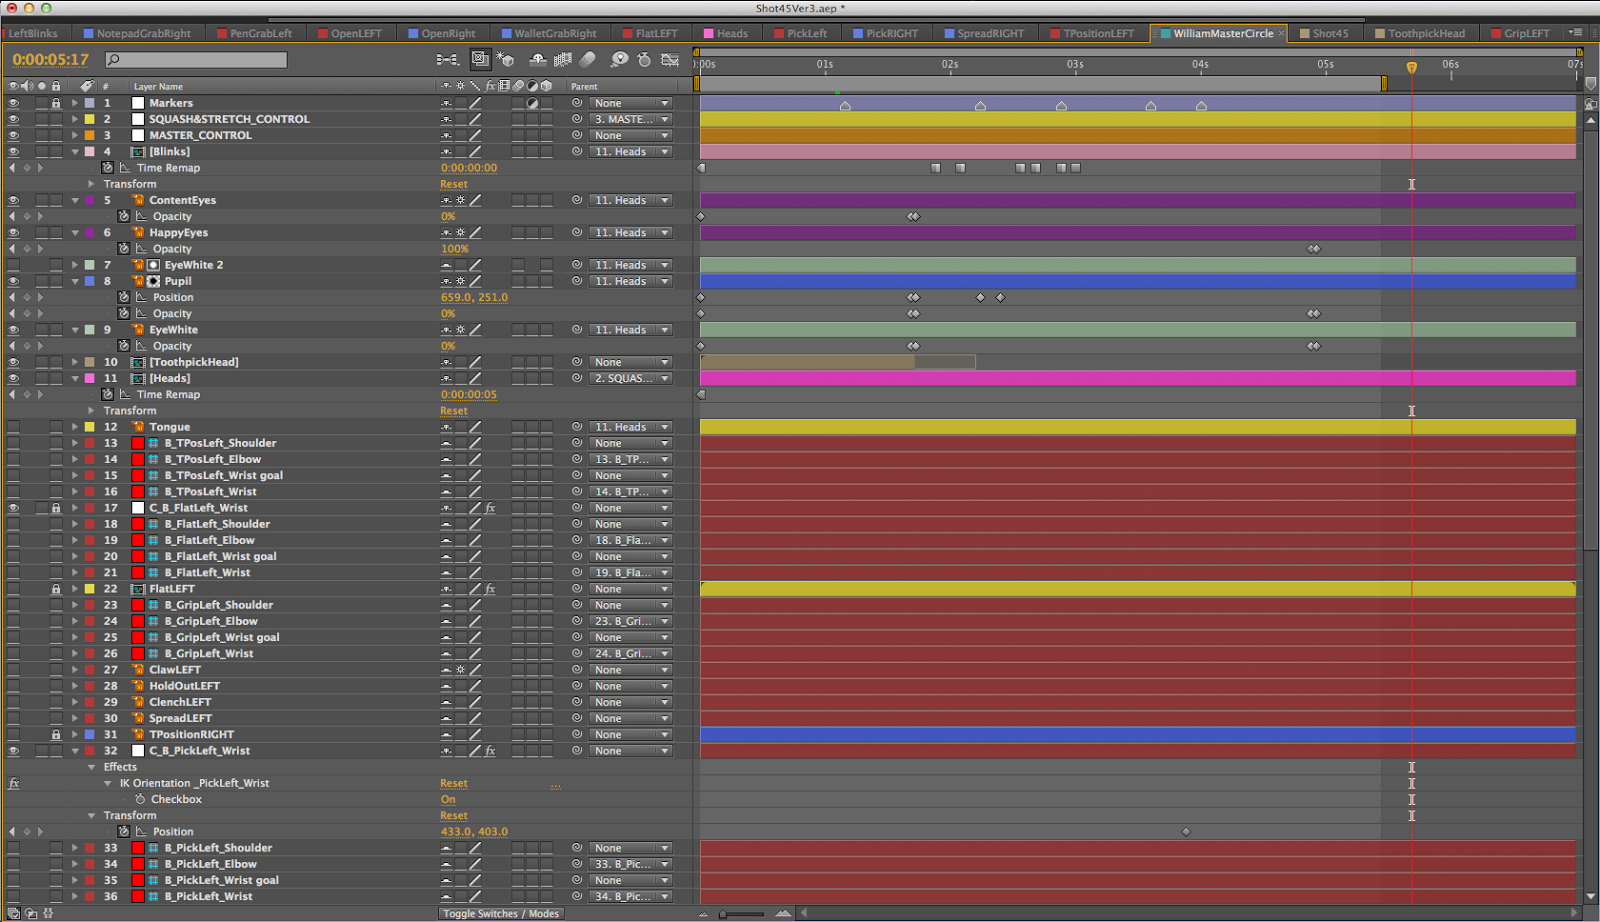Hide the [Heads] layer
This screenshot has width=1600, height=922.
[13, 378]
